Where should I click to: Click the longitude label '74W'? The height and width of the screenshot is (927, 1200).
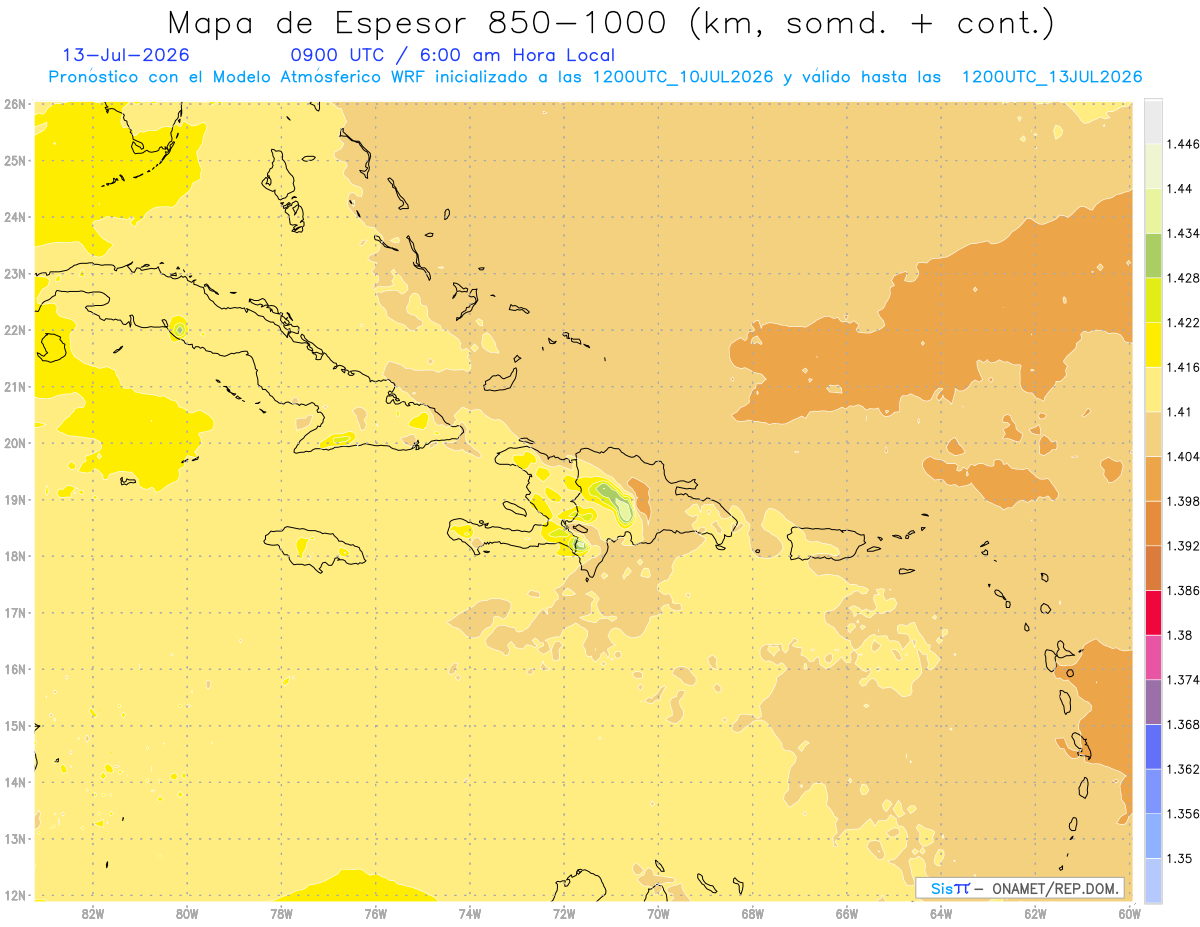(x=469, y=914)
